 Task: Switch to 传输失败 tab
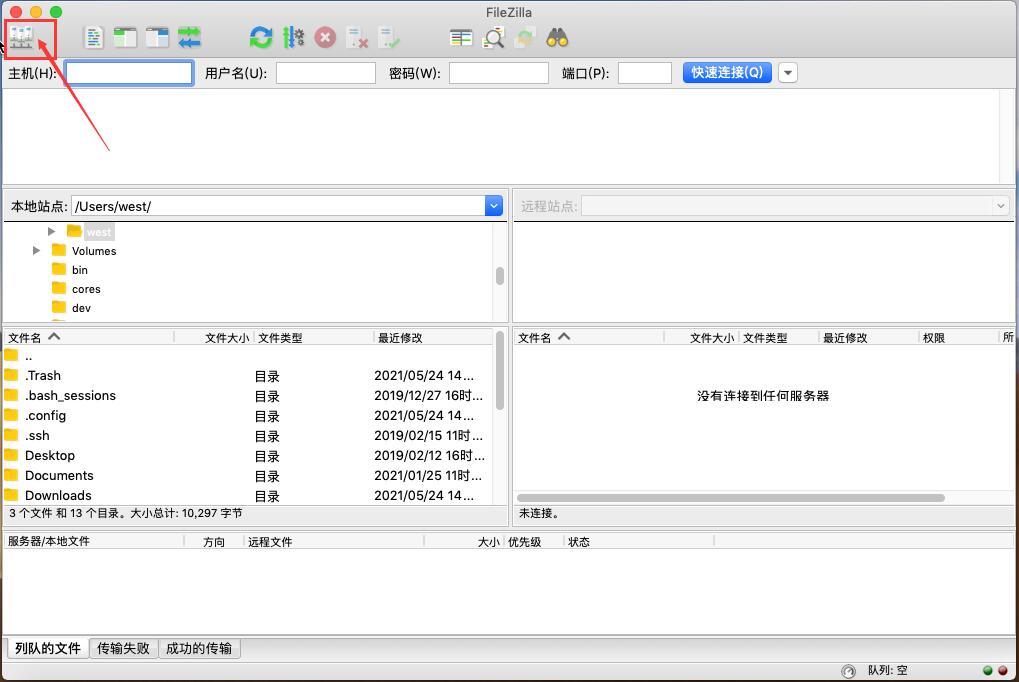[x=124, y=648]
